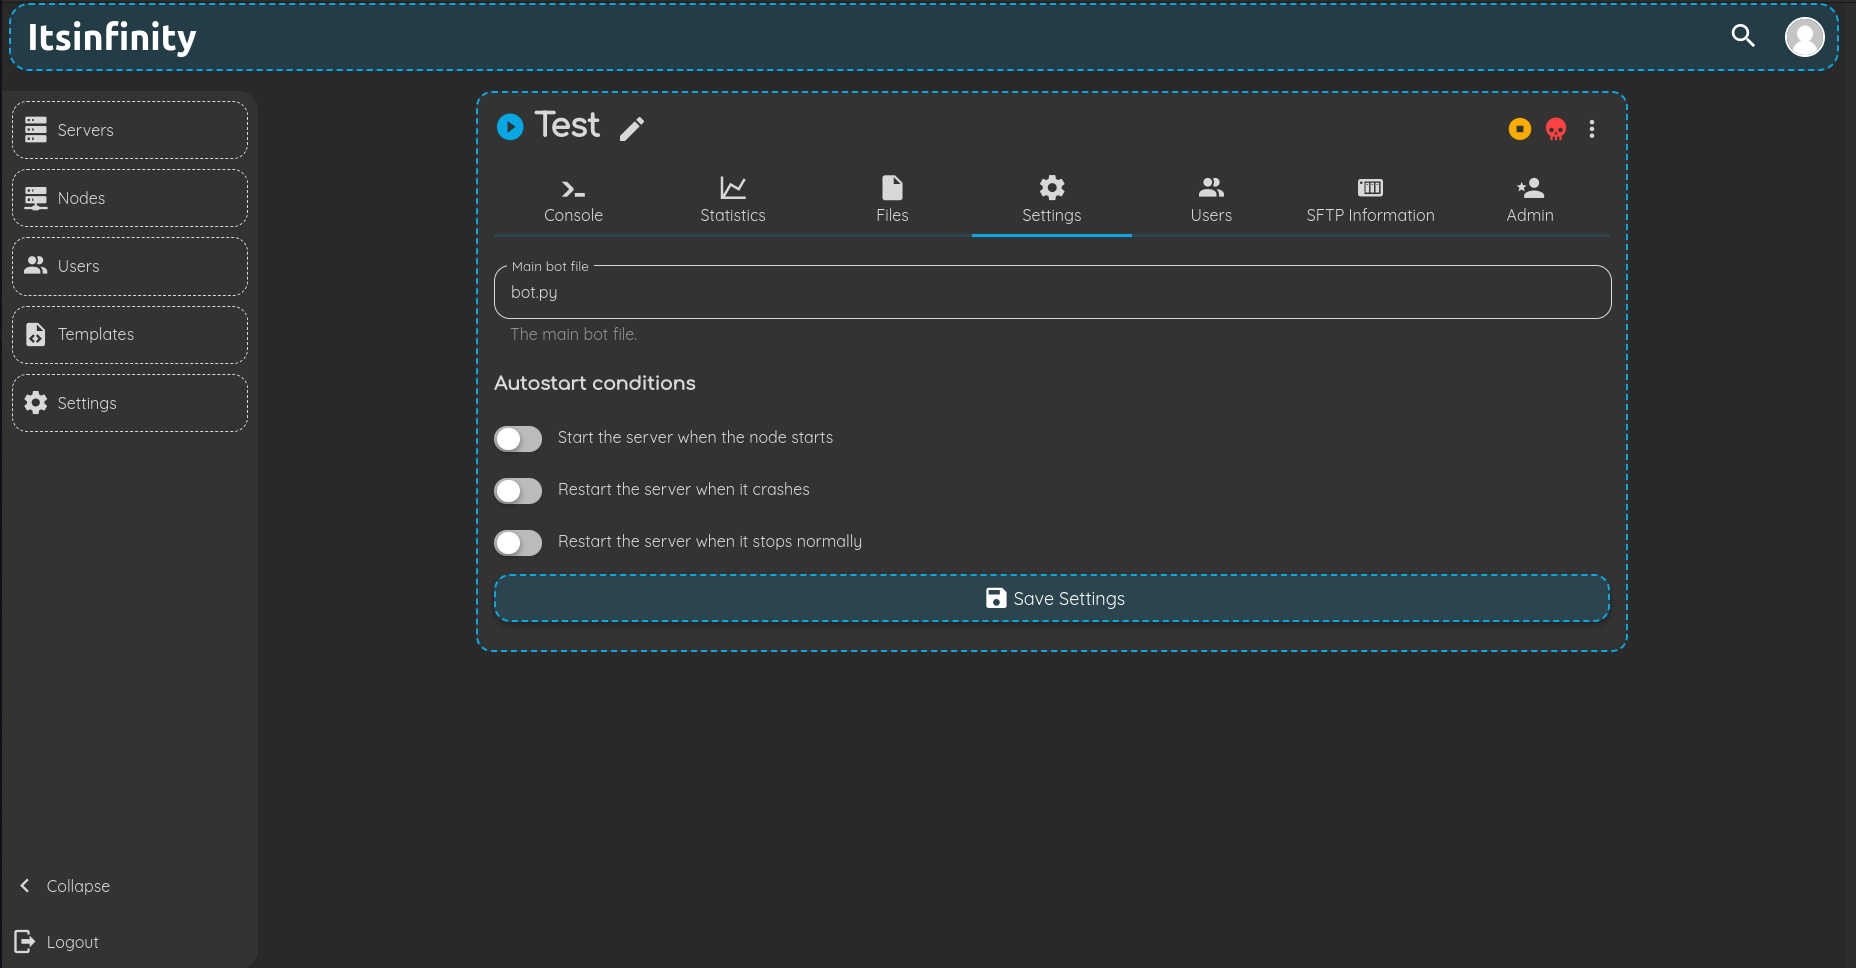Switch to the Statistics tab
1856x968 pixels.
[x=733, y=200]
